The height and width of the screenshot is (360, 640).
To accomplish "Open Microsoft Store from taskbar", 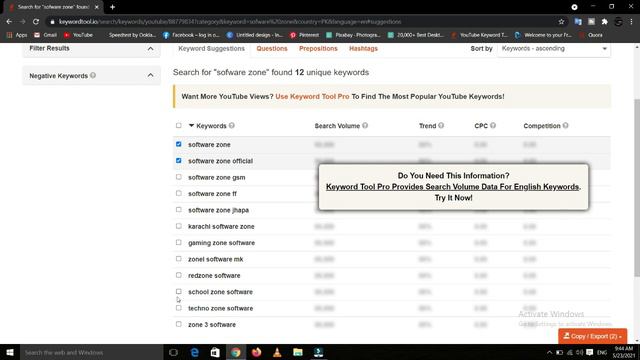I will pyautogui.click(x=215, y=352).
